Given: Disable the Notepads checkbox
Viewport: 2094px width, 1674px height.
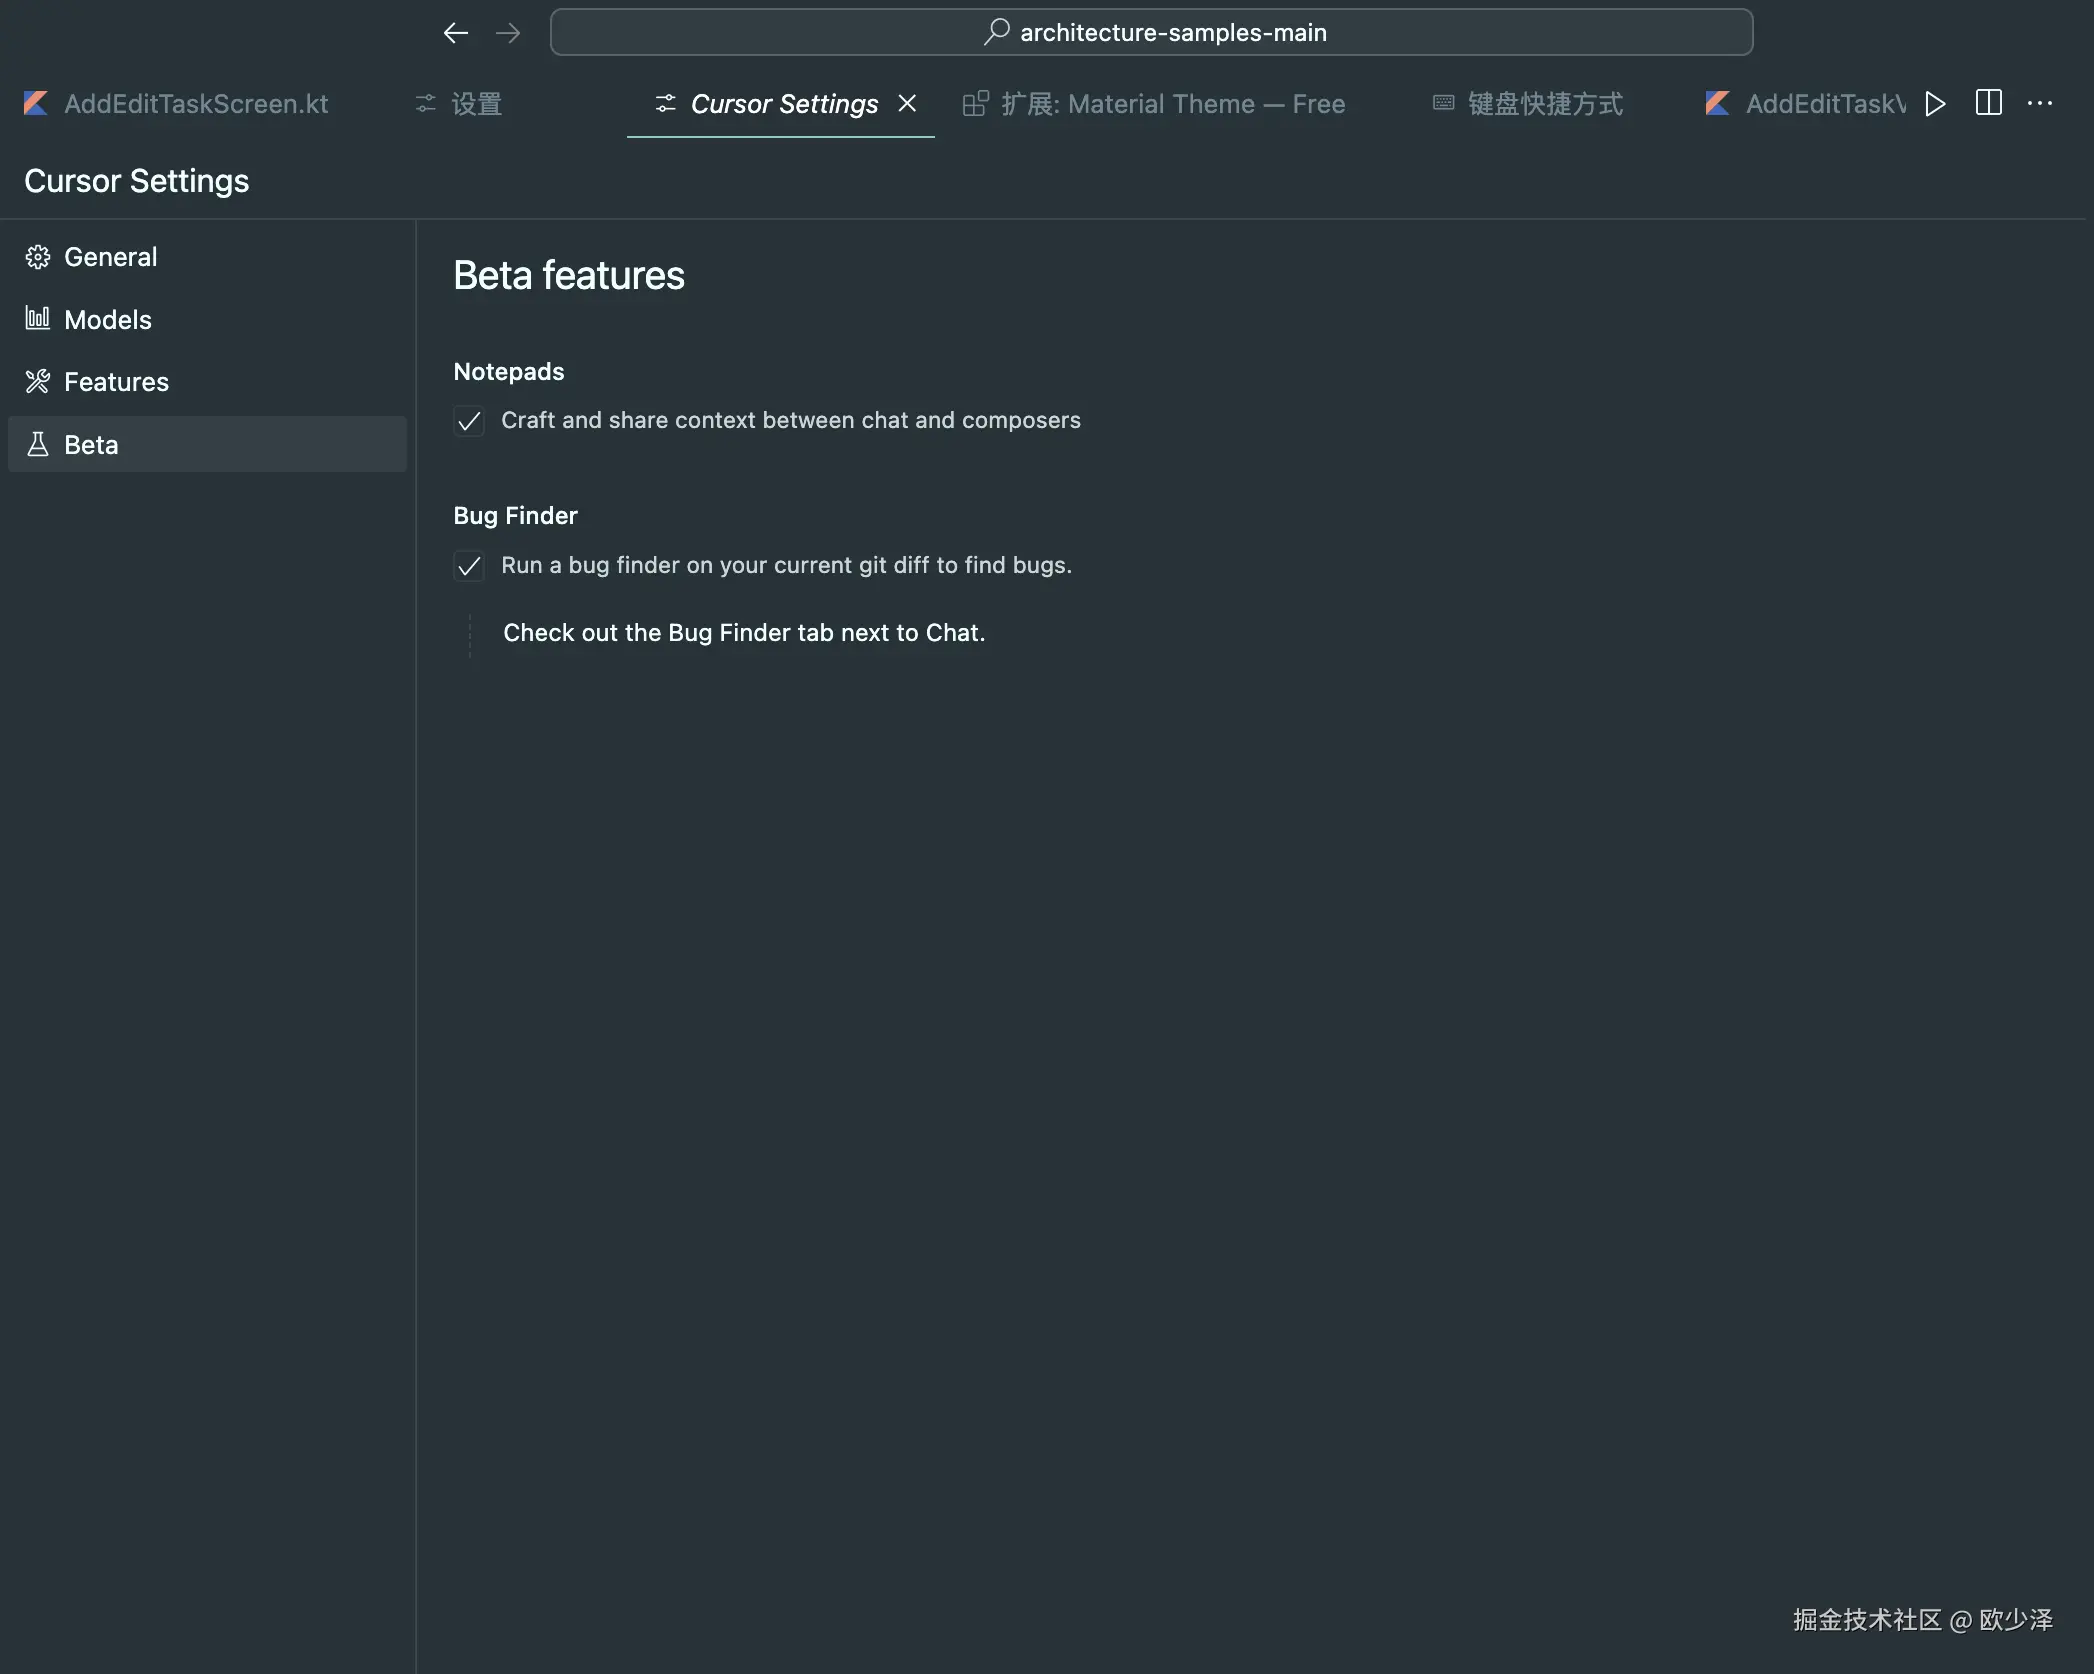Looking at the screenshot, I should click(x=469, y=421).
